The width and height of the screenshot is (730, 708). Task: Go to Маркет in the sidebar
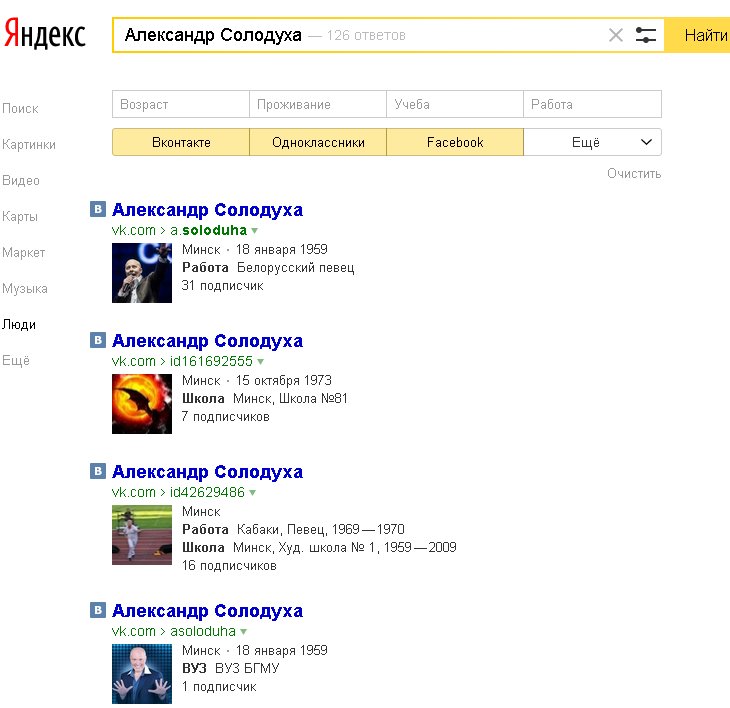point(23,252)
